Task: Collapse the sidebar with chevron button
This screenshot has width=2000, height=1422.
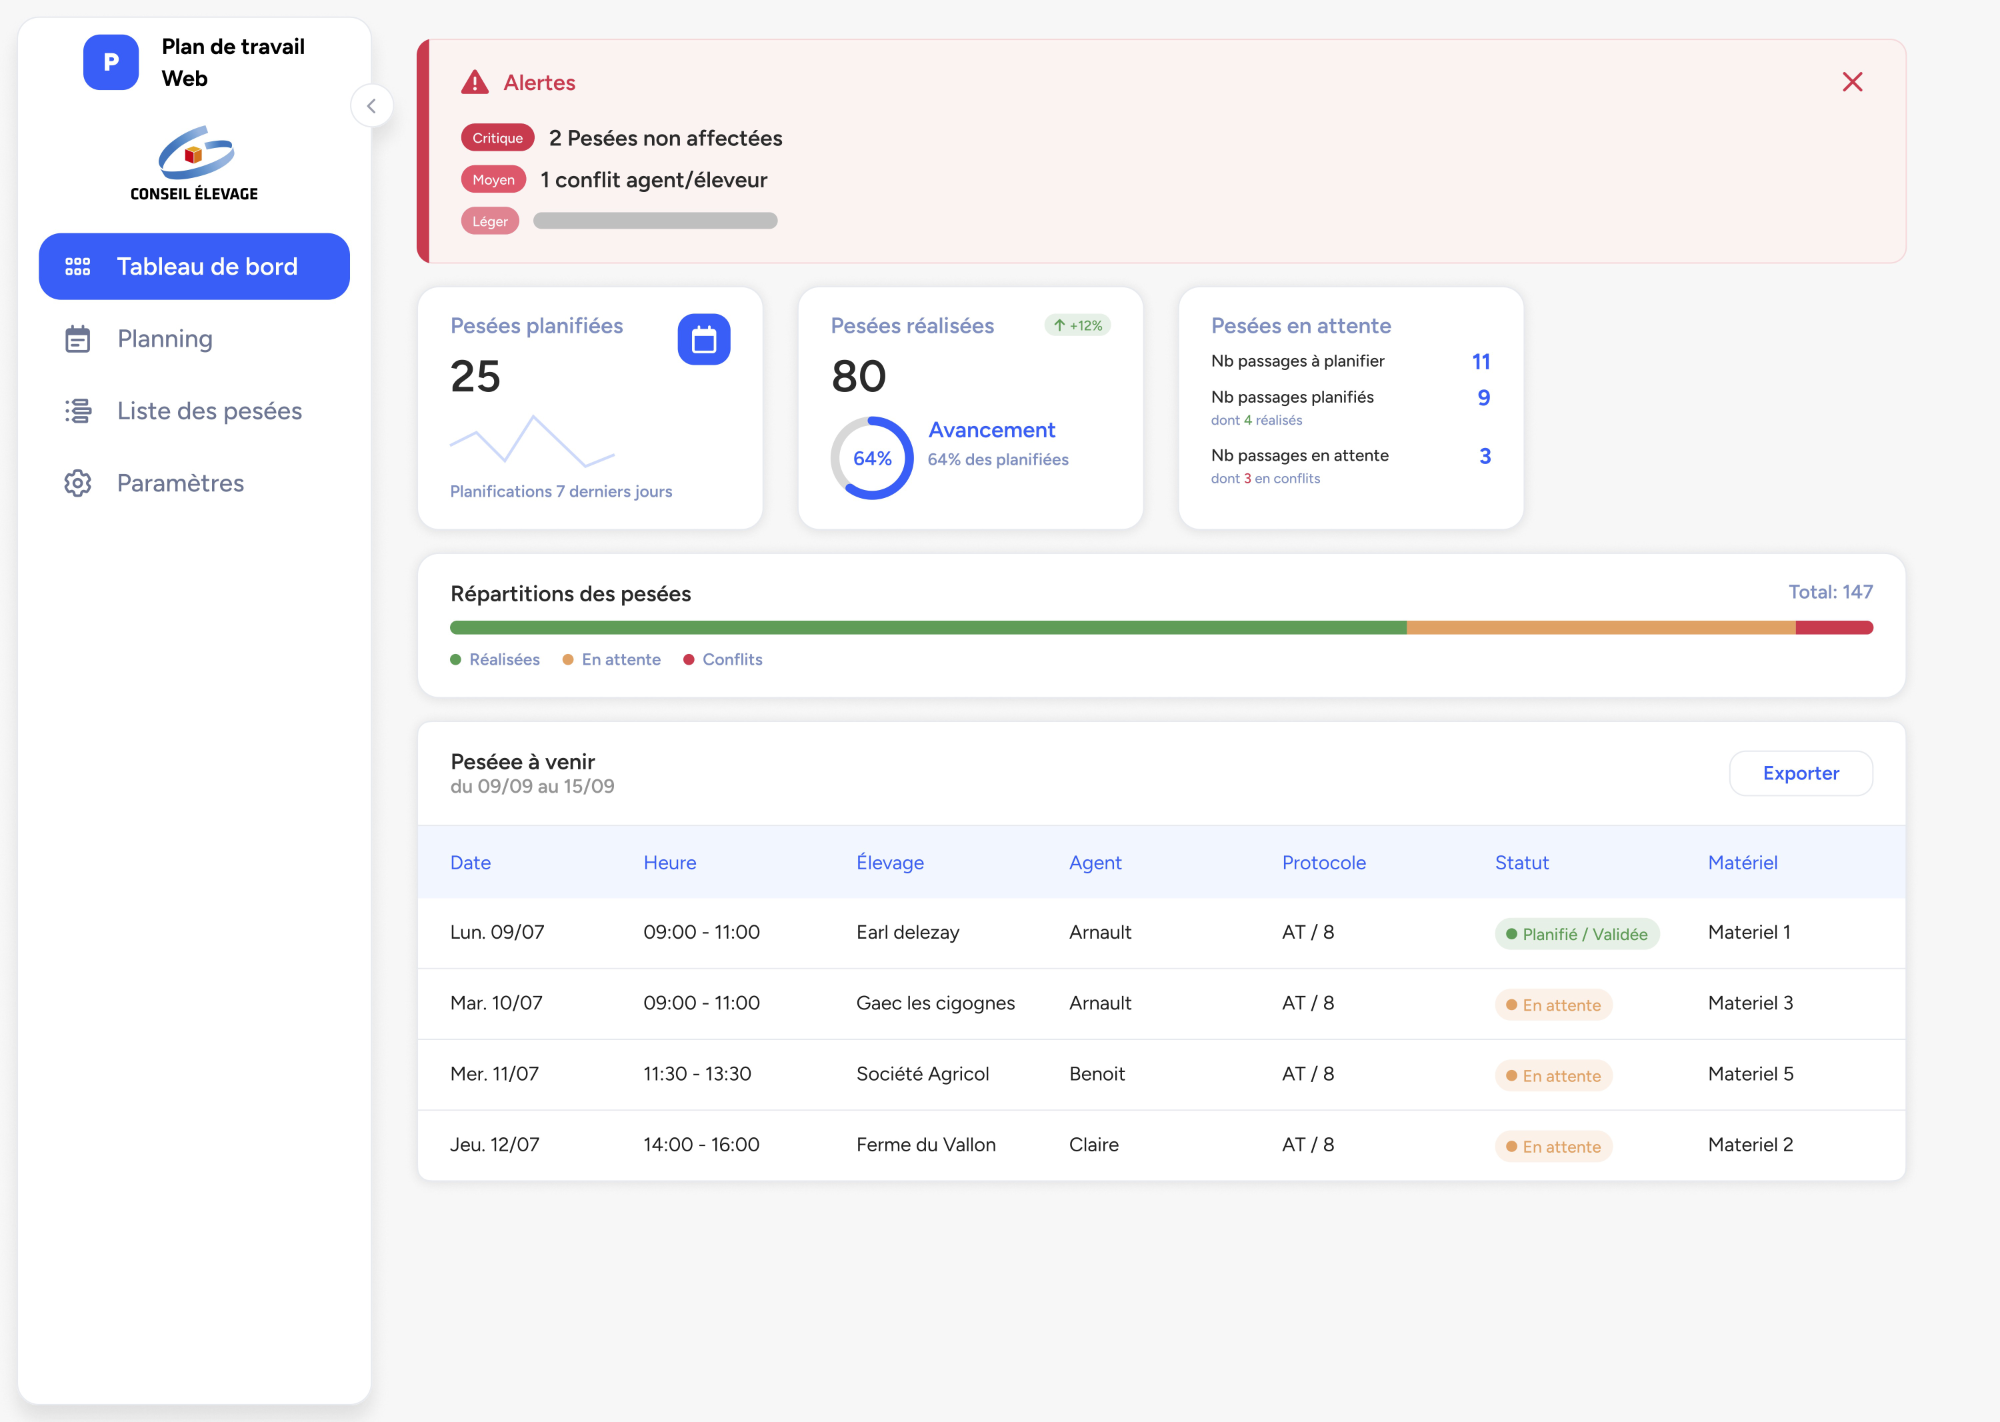Action: click(371, 106)
